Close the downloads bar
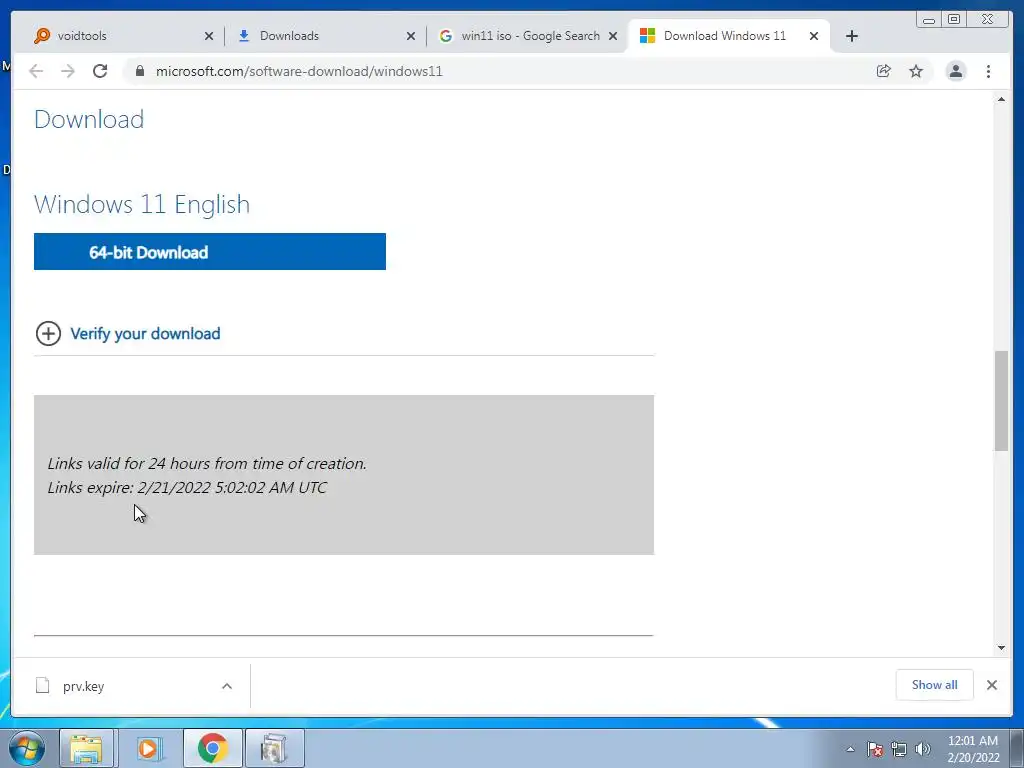Image resolution: width=1024 pixels, height=768 pixels. pos(992,685)
